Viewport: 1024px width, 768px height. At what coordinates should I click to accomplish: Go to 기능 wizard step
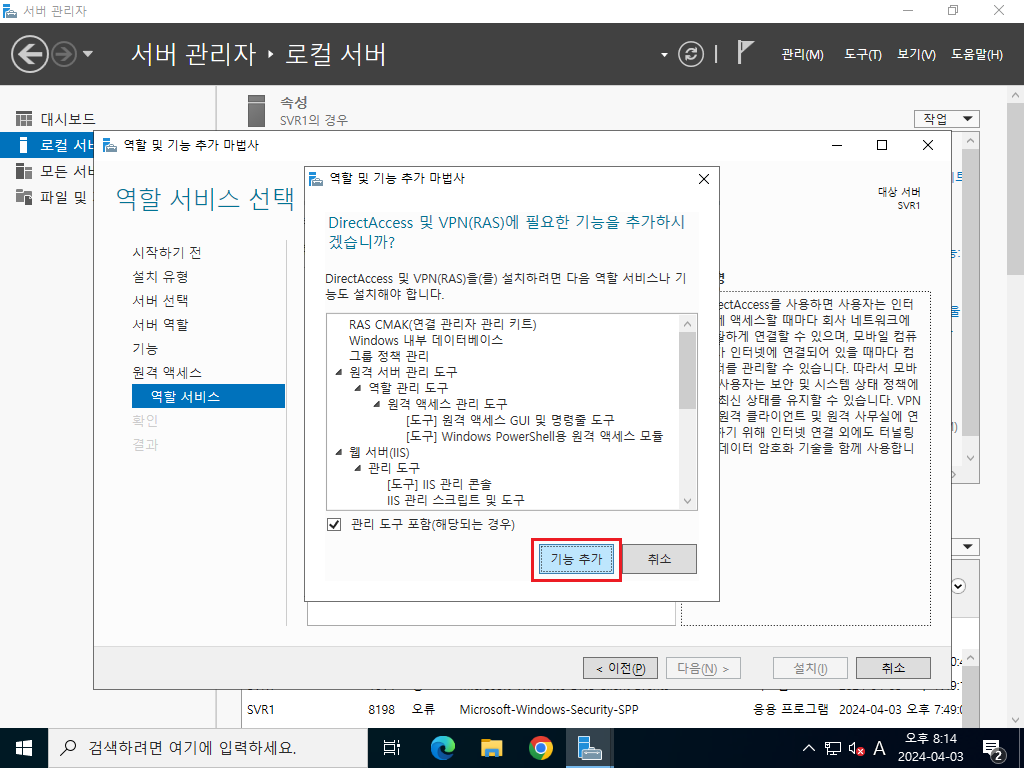pos(145,349)
